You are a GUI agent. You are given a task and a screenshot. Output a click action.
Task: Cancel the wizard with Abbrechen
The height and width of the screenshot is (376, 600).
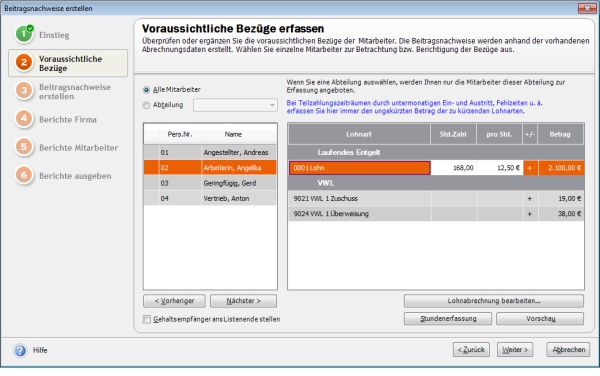568,350
